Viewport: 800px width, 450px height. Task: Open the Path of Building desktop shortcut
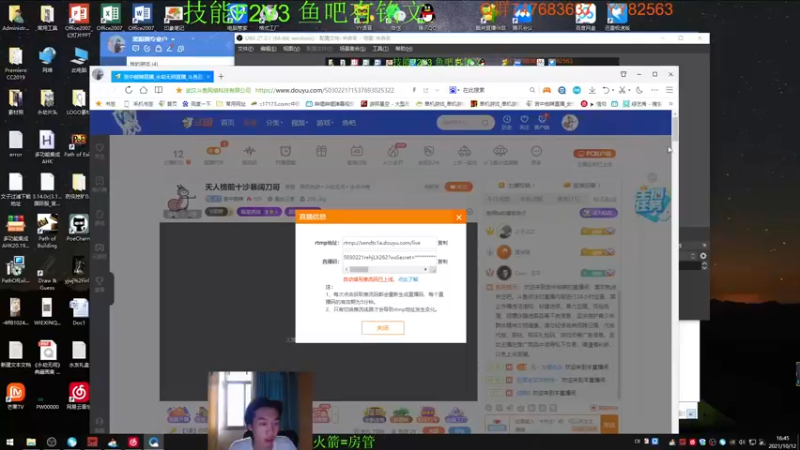click(x=47, y=232)
